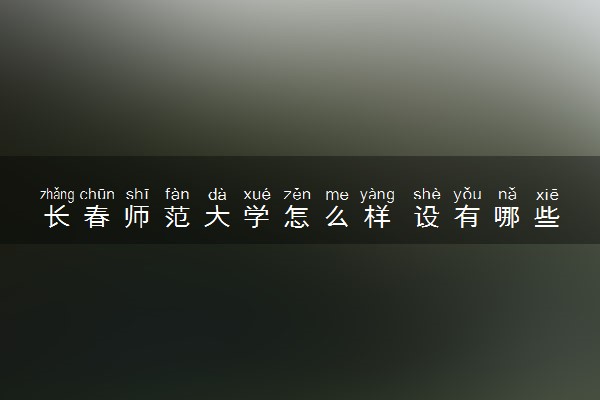Select the character 学
This screenshot has height=400, width=600.
[257, 217]
